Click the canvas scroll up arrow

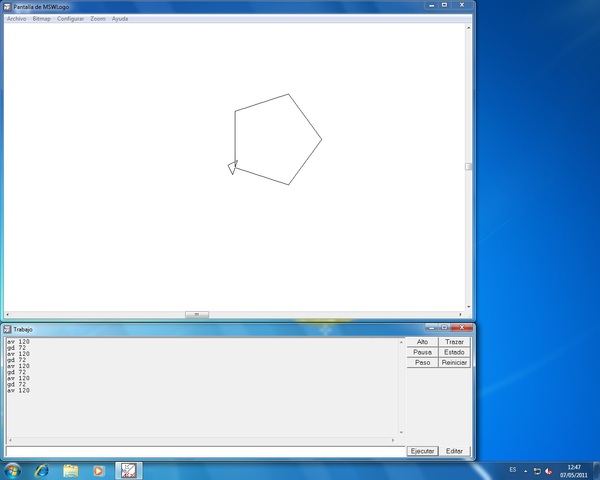[468, 28]
